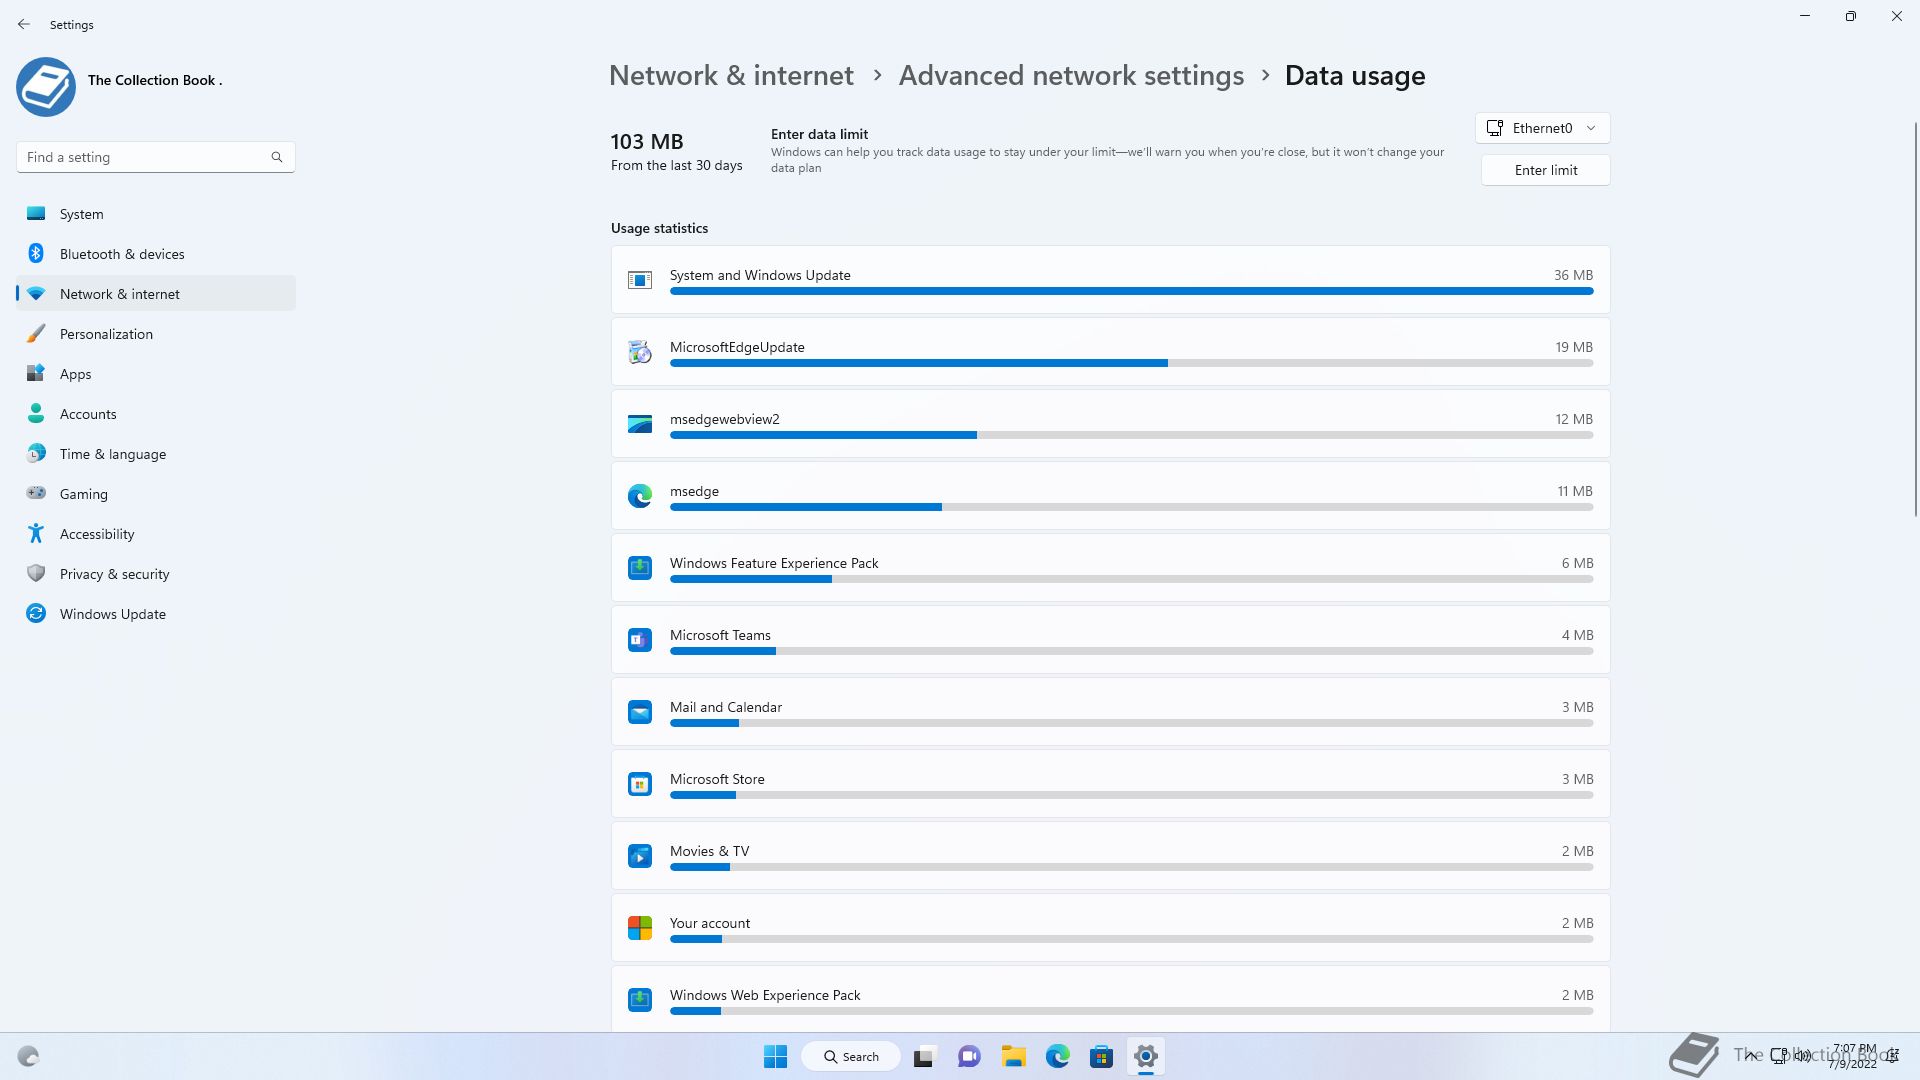Click The Collection Book account name
The height and width of the screenshot is (1080, 1920).
(155, 80)
